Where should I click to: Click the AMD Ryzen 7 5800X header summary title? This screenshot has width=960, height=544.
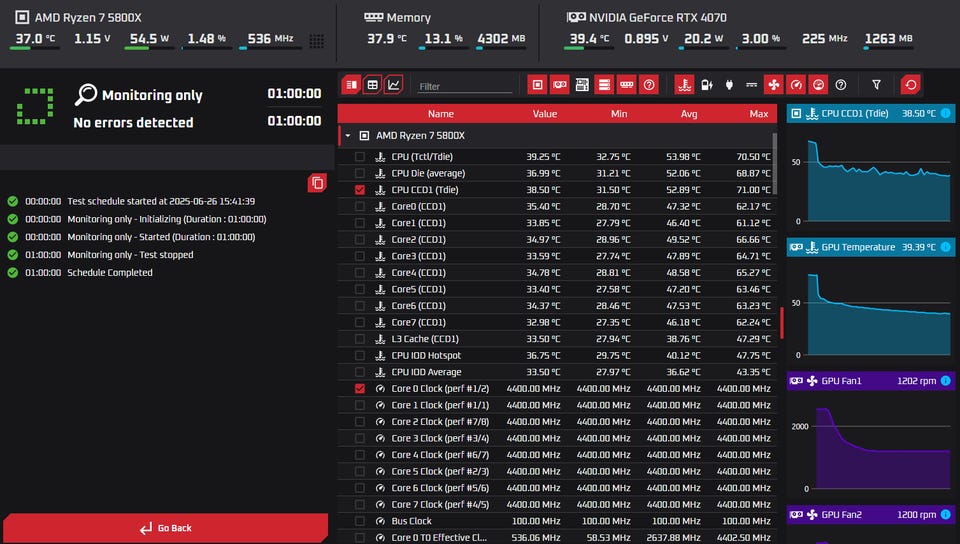click(88, 18)
